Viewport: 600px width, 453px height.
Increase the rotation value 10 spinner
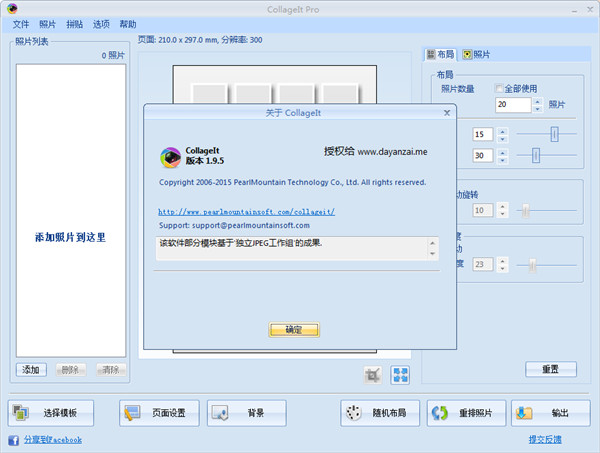tap(502, 207)
